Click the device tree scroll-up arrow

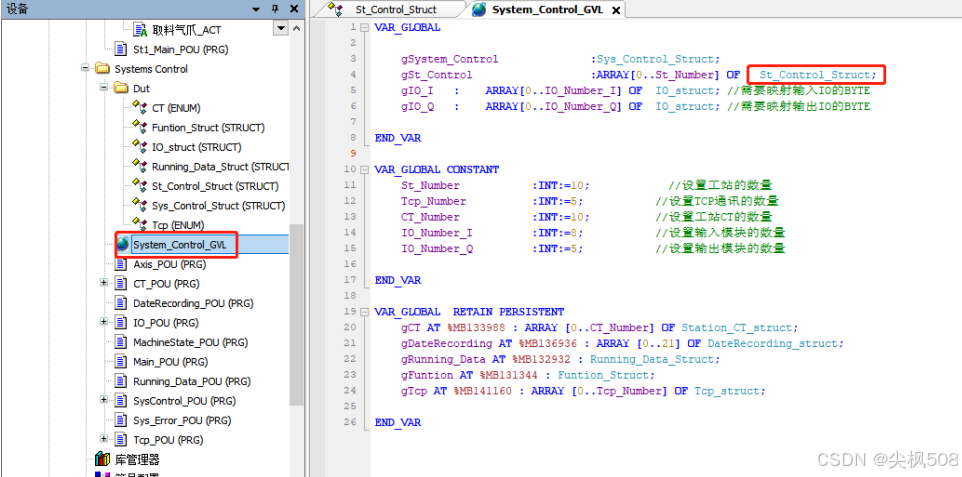coord(297,29)
